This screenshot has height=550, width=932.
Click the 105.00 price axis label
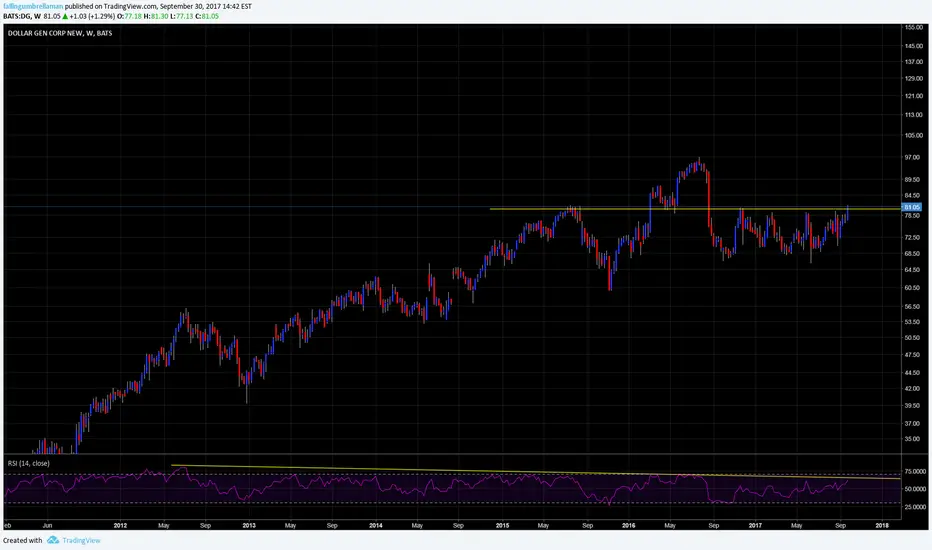pyautogui.click(x=914, y=136)
